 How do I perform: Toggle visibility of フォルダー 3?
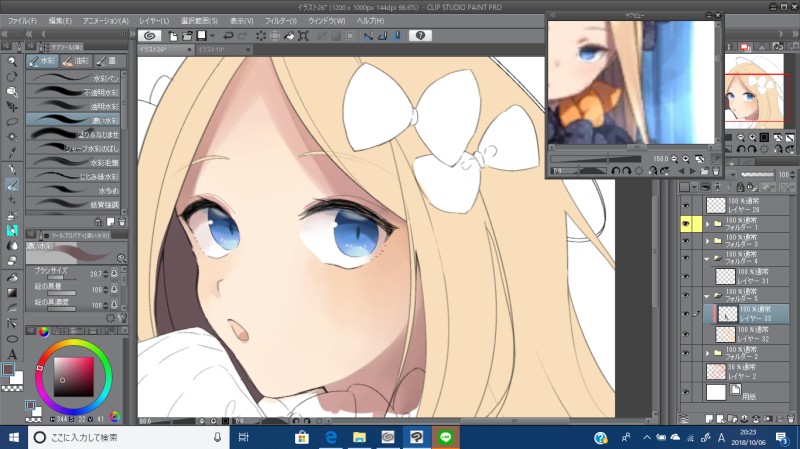pos(686,241)
